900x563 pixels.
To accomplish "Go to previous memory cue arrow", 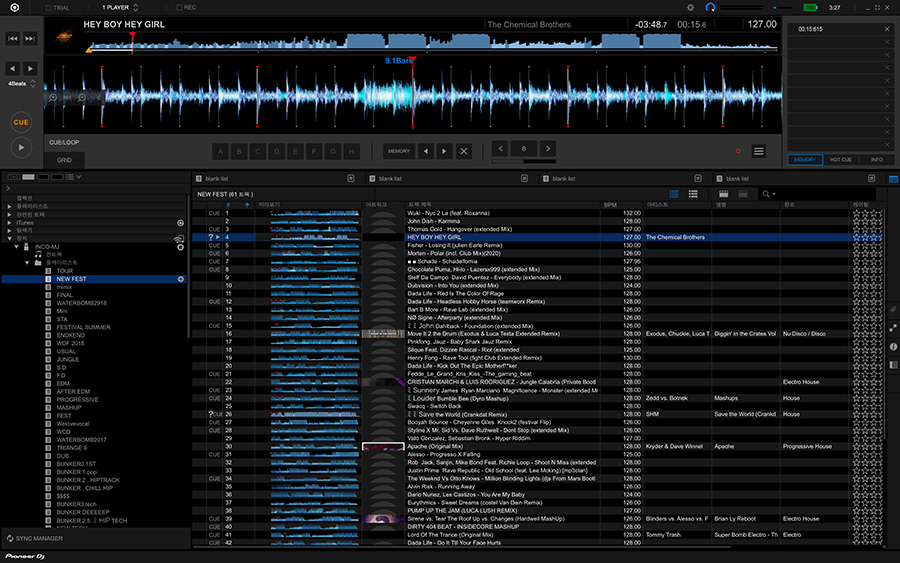I will [425, 152].
